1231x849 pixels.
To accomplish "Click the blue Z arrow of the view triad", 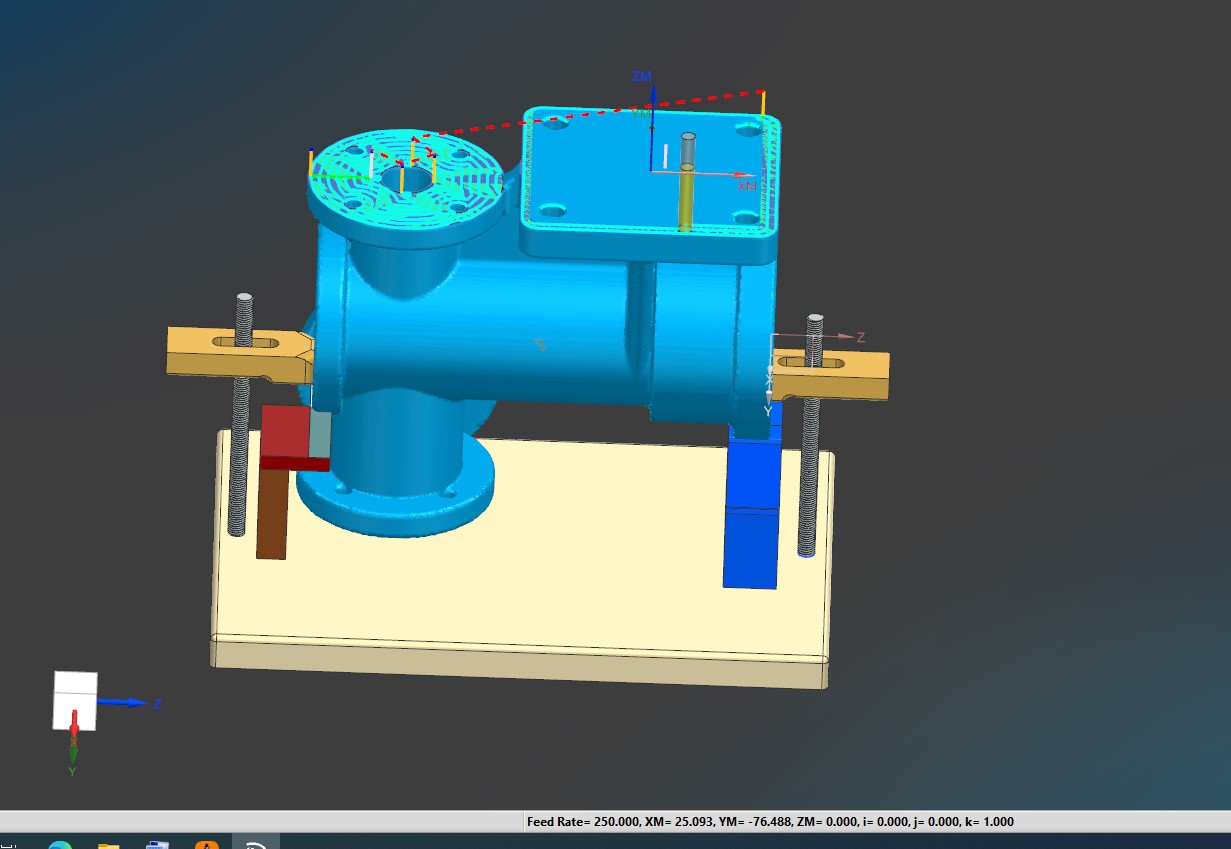I will pyautogui.click(x=124, y=703).
